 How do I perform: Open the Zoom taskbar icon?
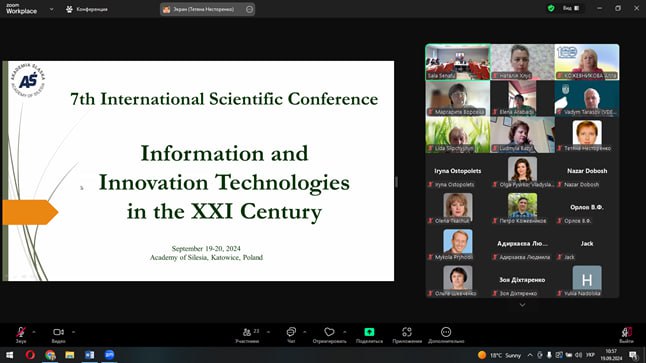[110, 355]
